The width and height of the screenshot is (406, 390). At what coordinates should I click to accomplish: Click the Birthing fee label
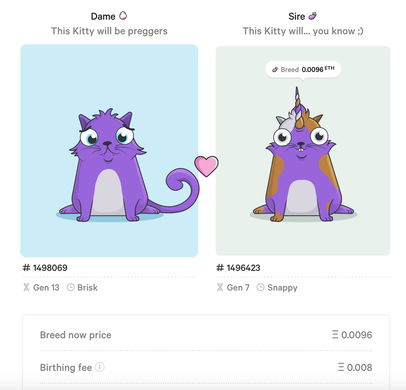point(66,367)
